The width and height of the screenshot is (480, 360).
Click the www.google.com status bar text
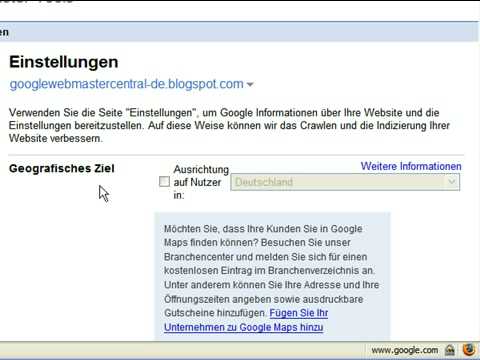(x=405, y=350)
